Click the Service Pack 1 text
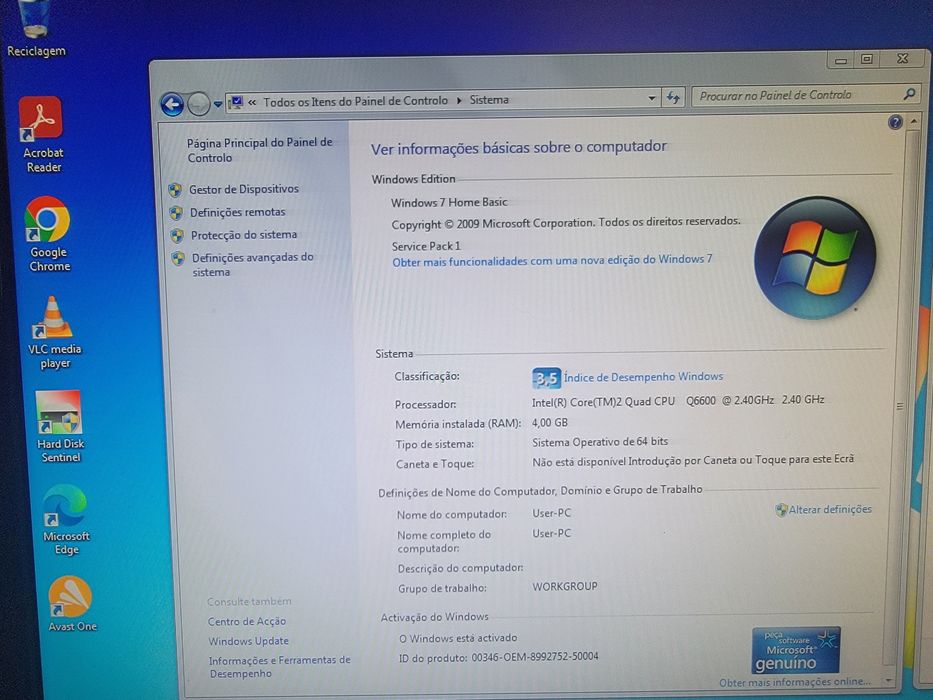This screenshot has height=700, width=933. pos(426,246)
